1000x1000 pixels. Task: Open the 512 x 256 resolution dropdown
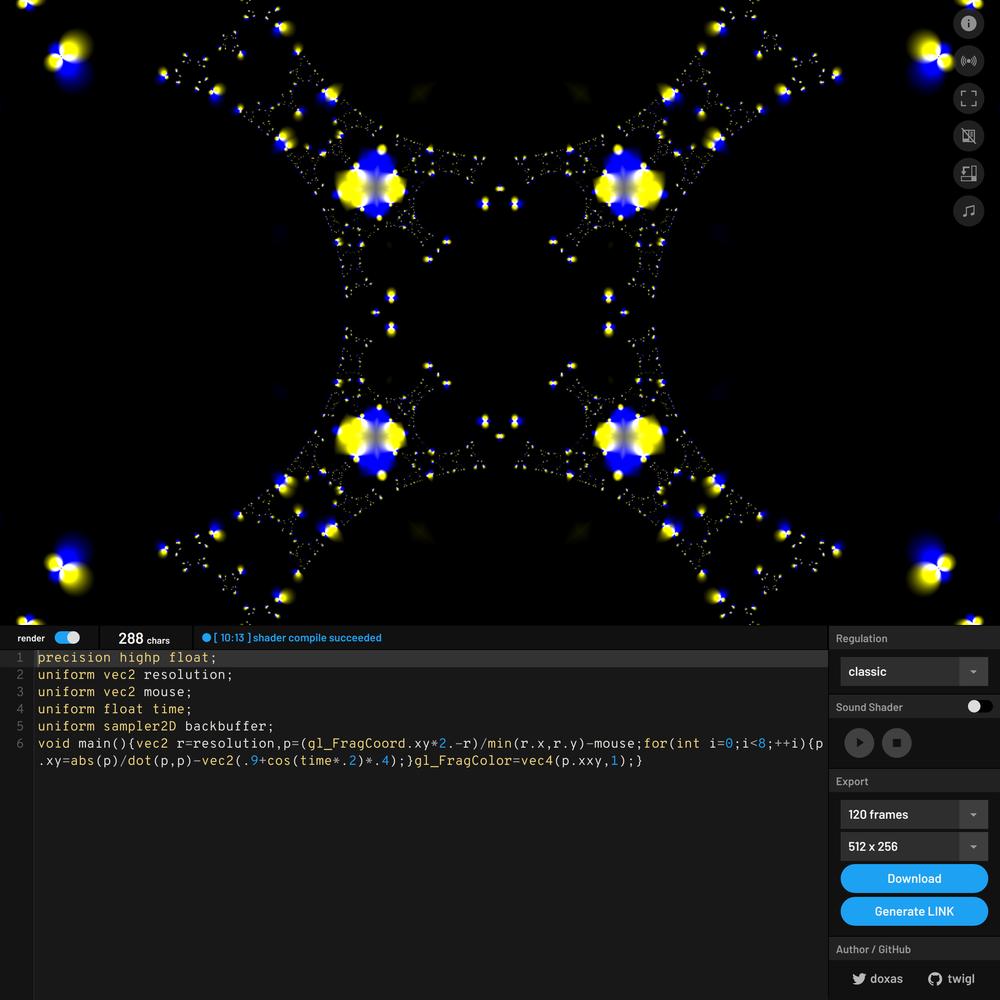coord(914,846)
